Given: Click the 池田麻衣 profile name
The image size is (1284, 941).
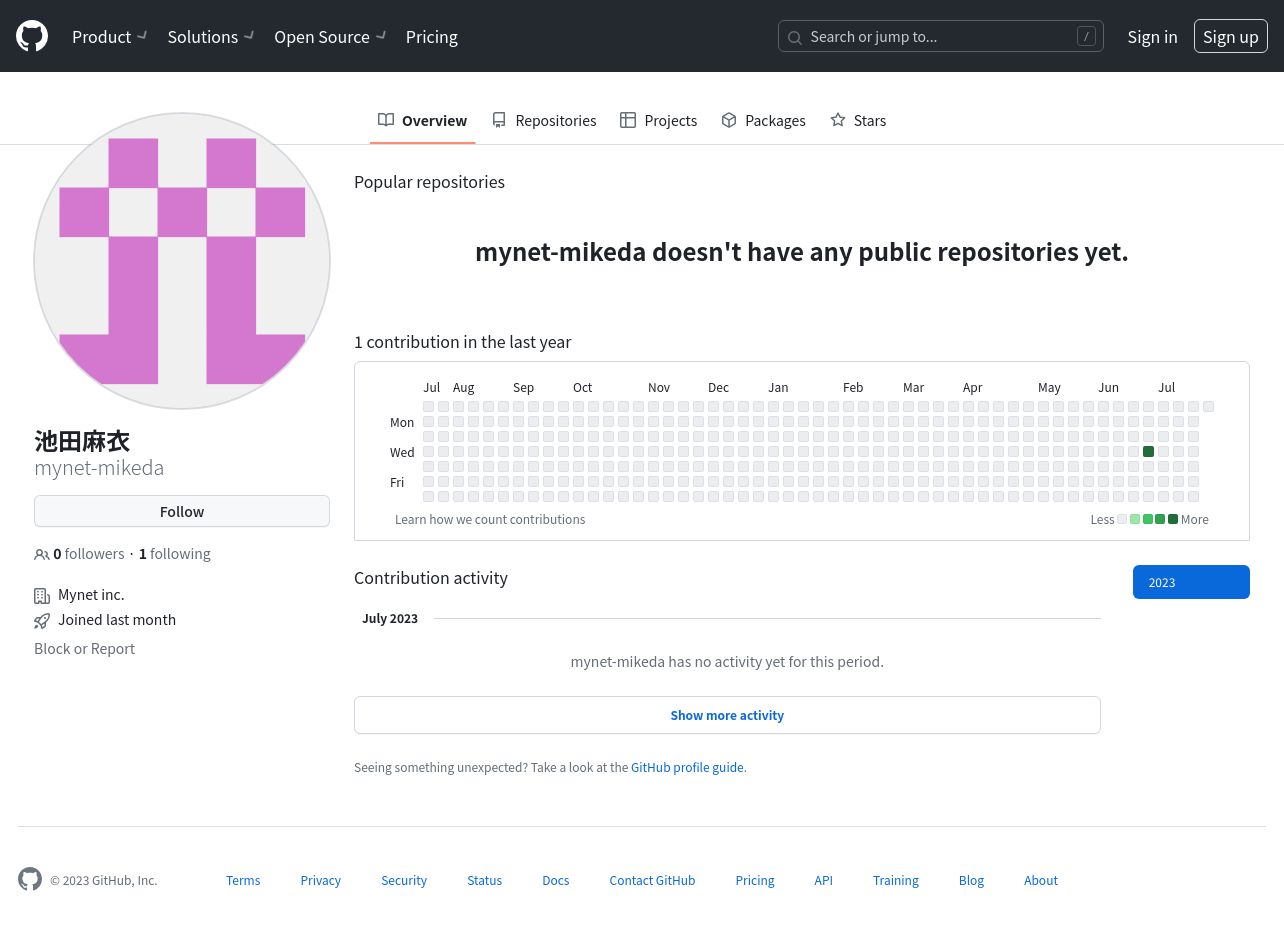Looking at the screenshot, I should click(82, 441).
